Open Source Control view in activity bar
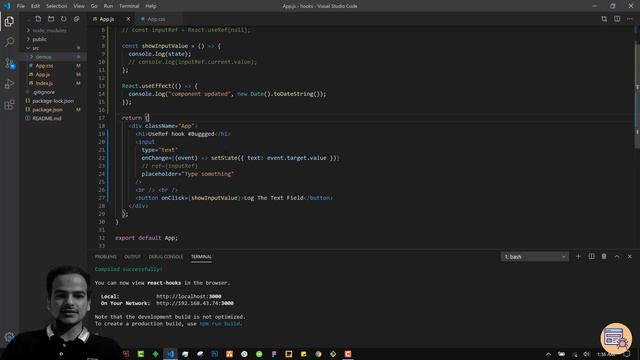The height and width of the screenshot is (360, 640). tap(9, 63)
